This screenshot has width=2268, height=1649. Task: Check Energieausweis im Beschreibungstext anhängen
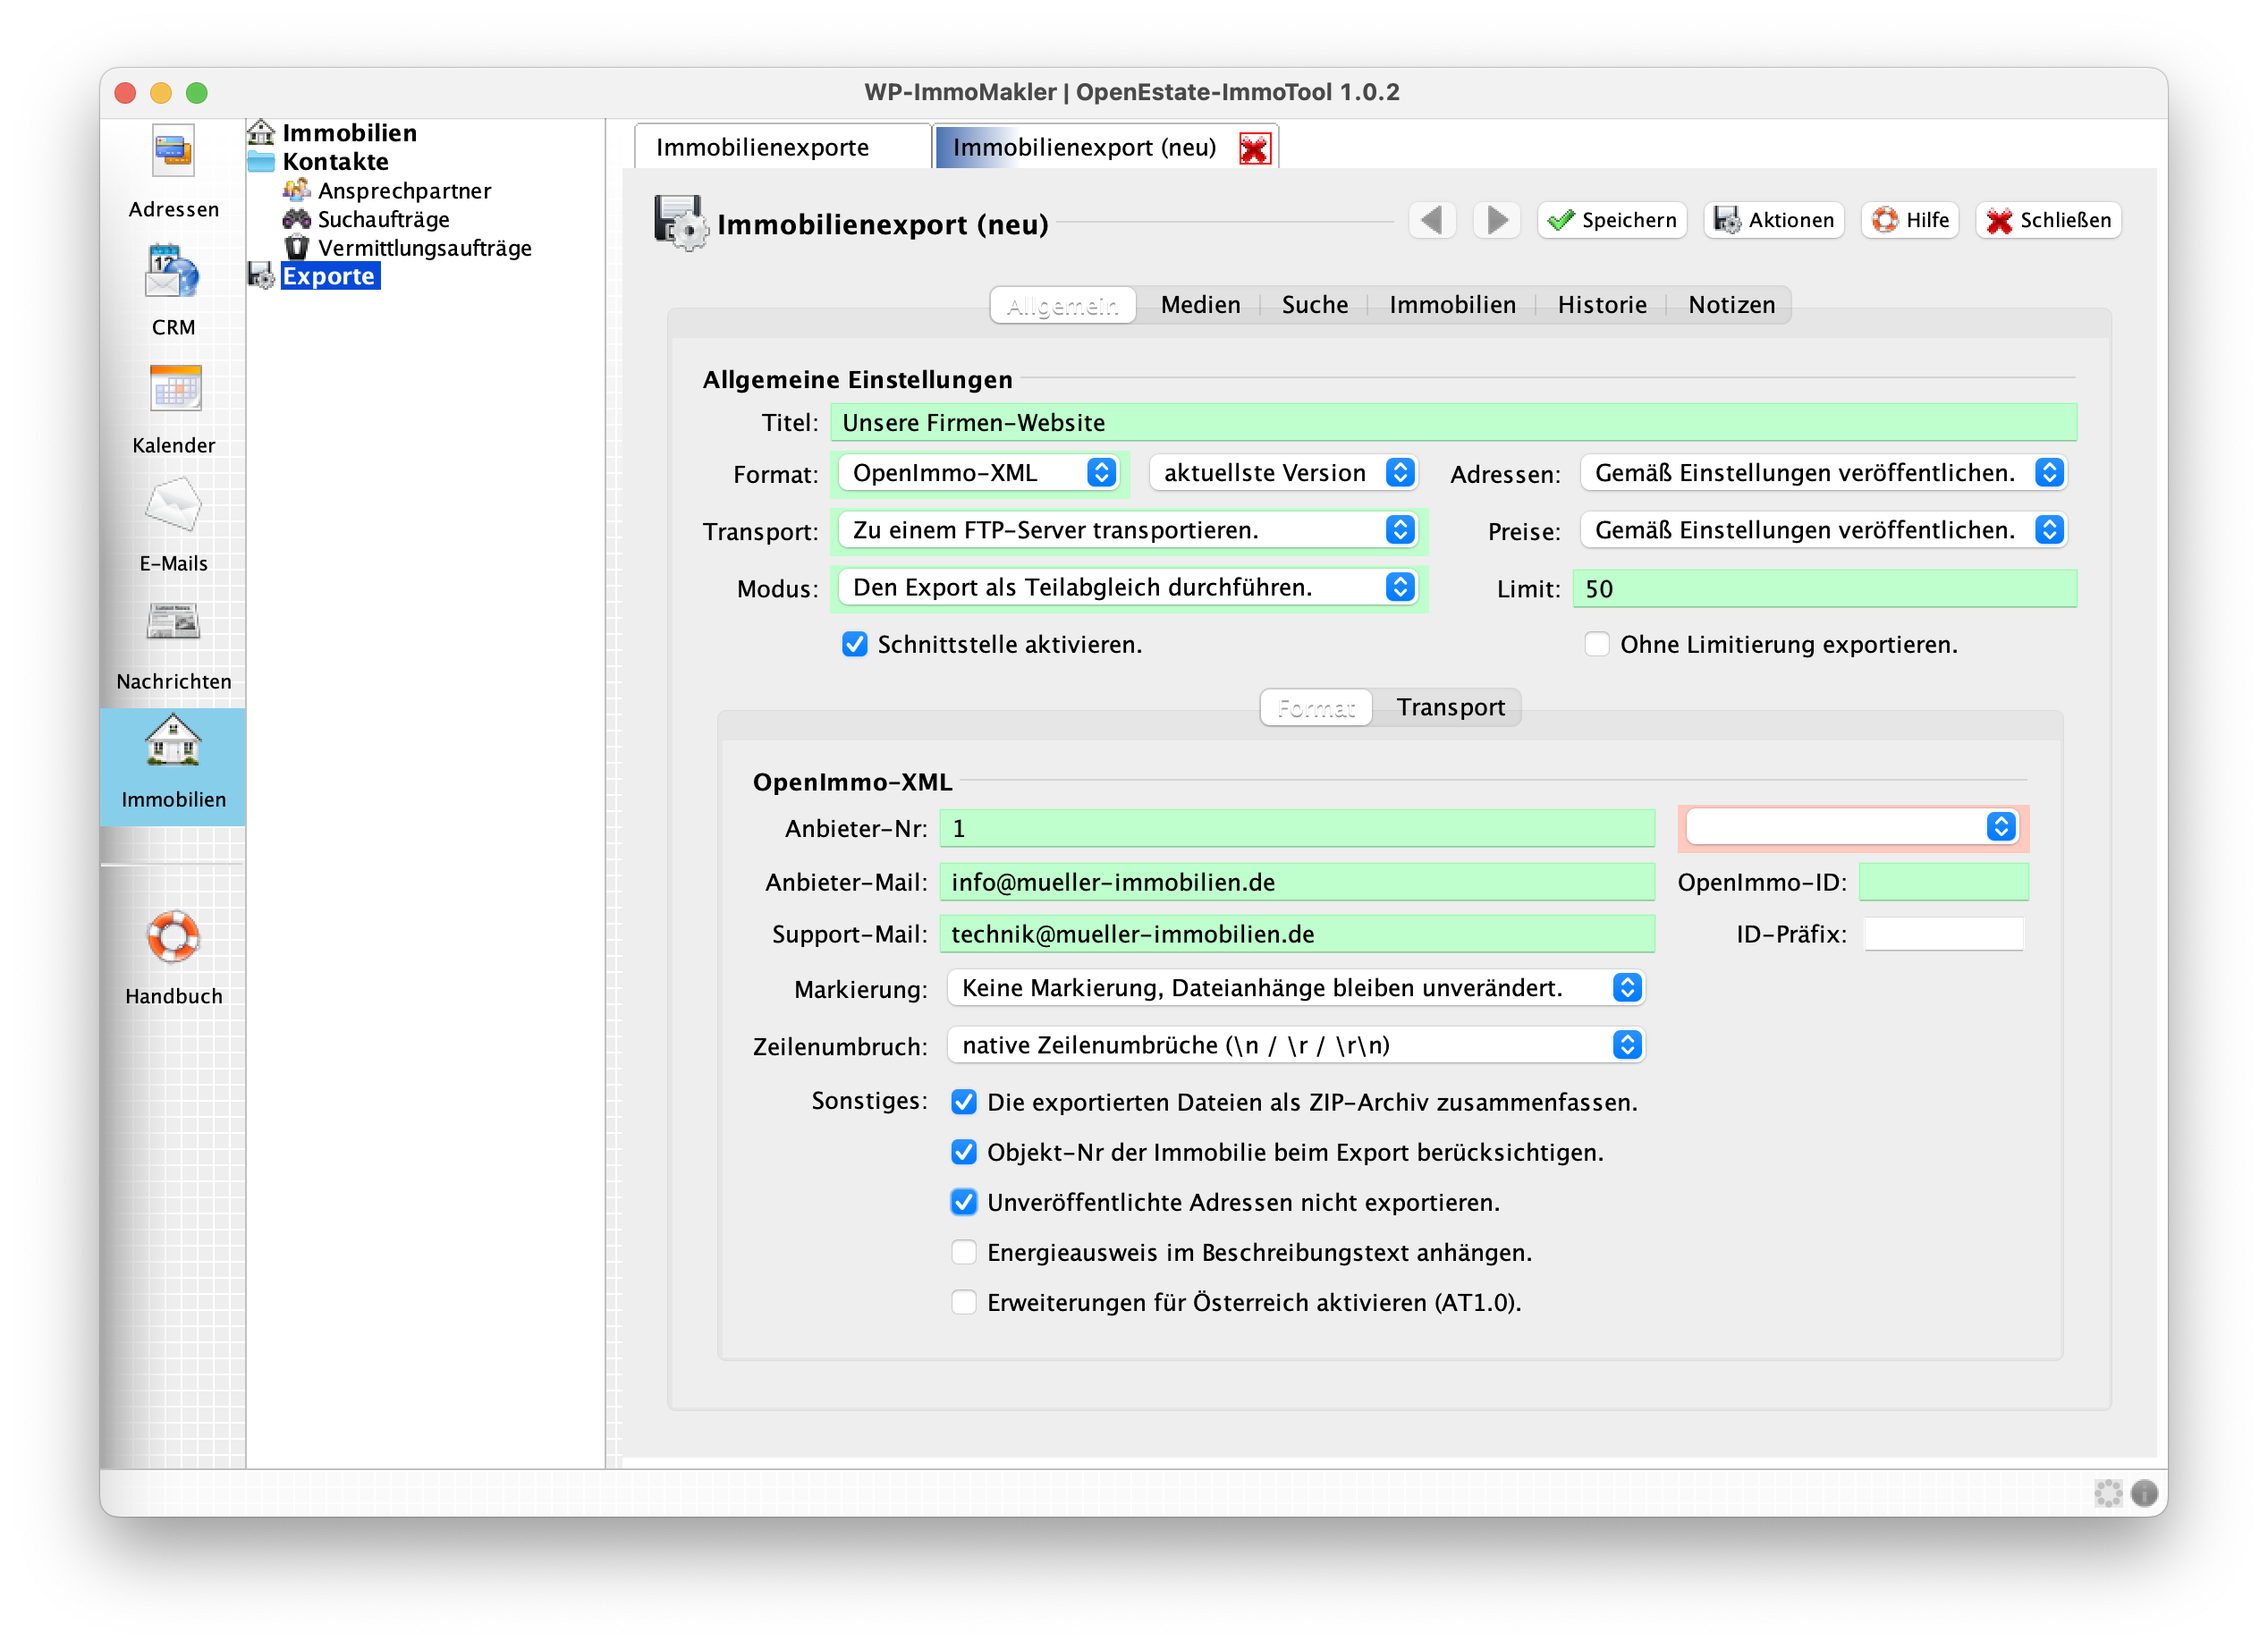(x=963, y=1252)
